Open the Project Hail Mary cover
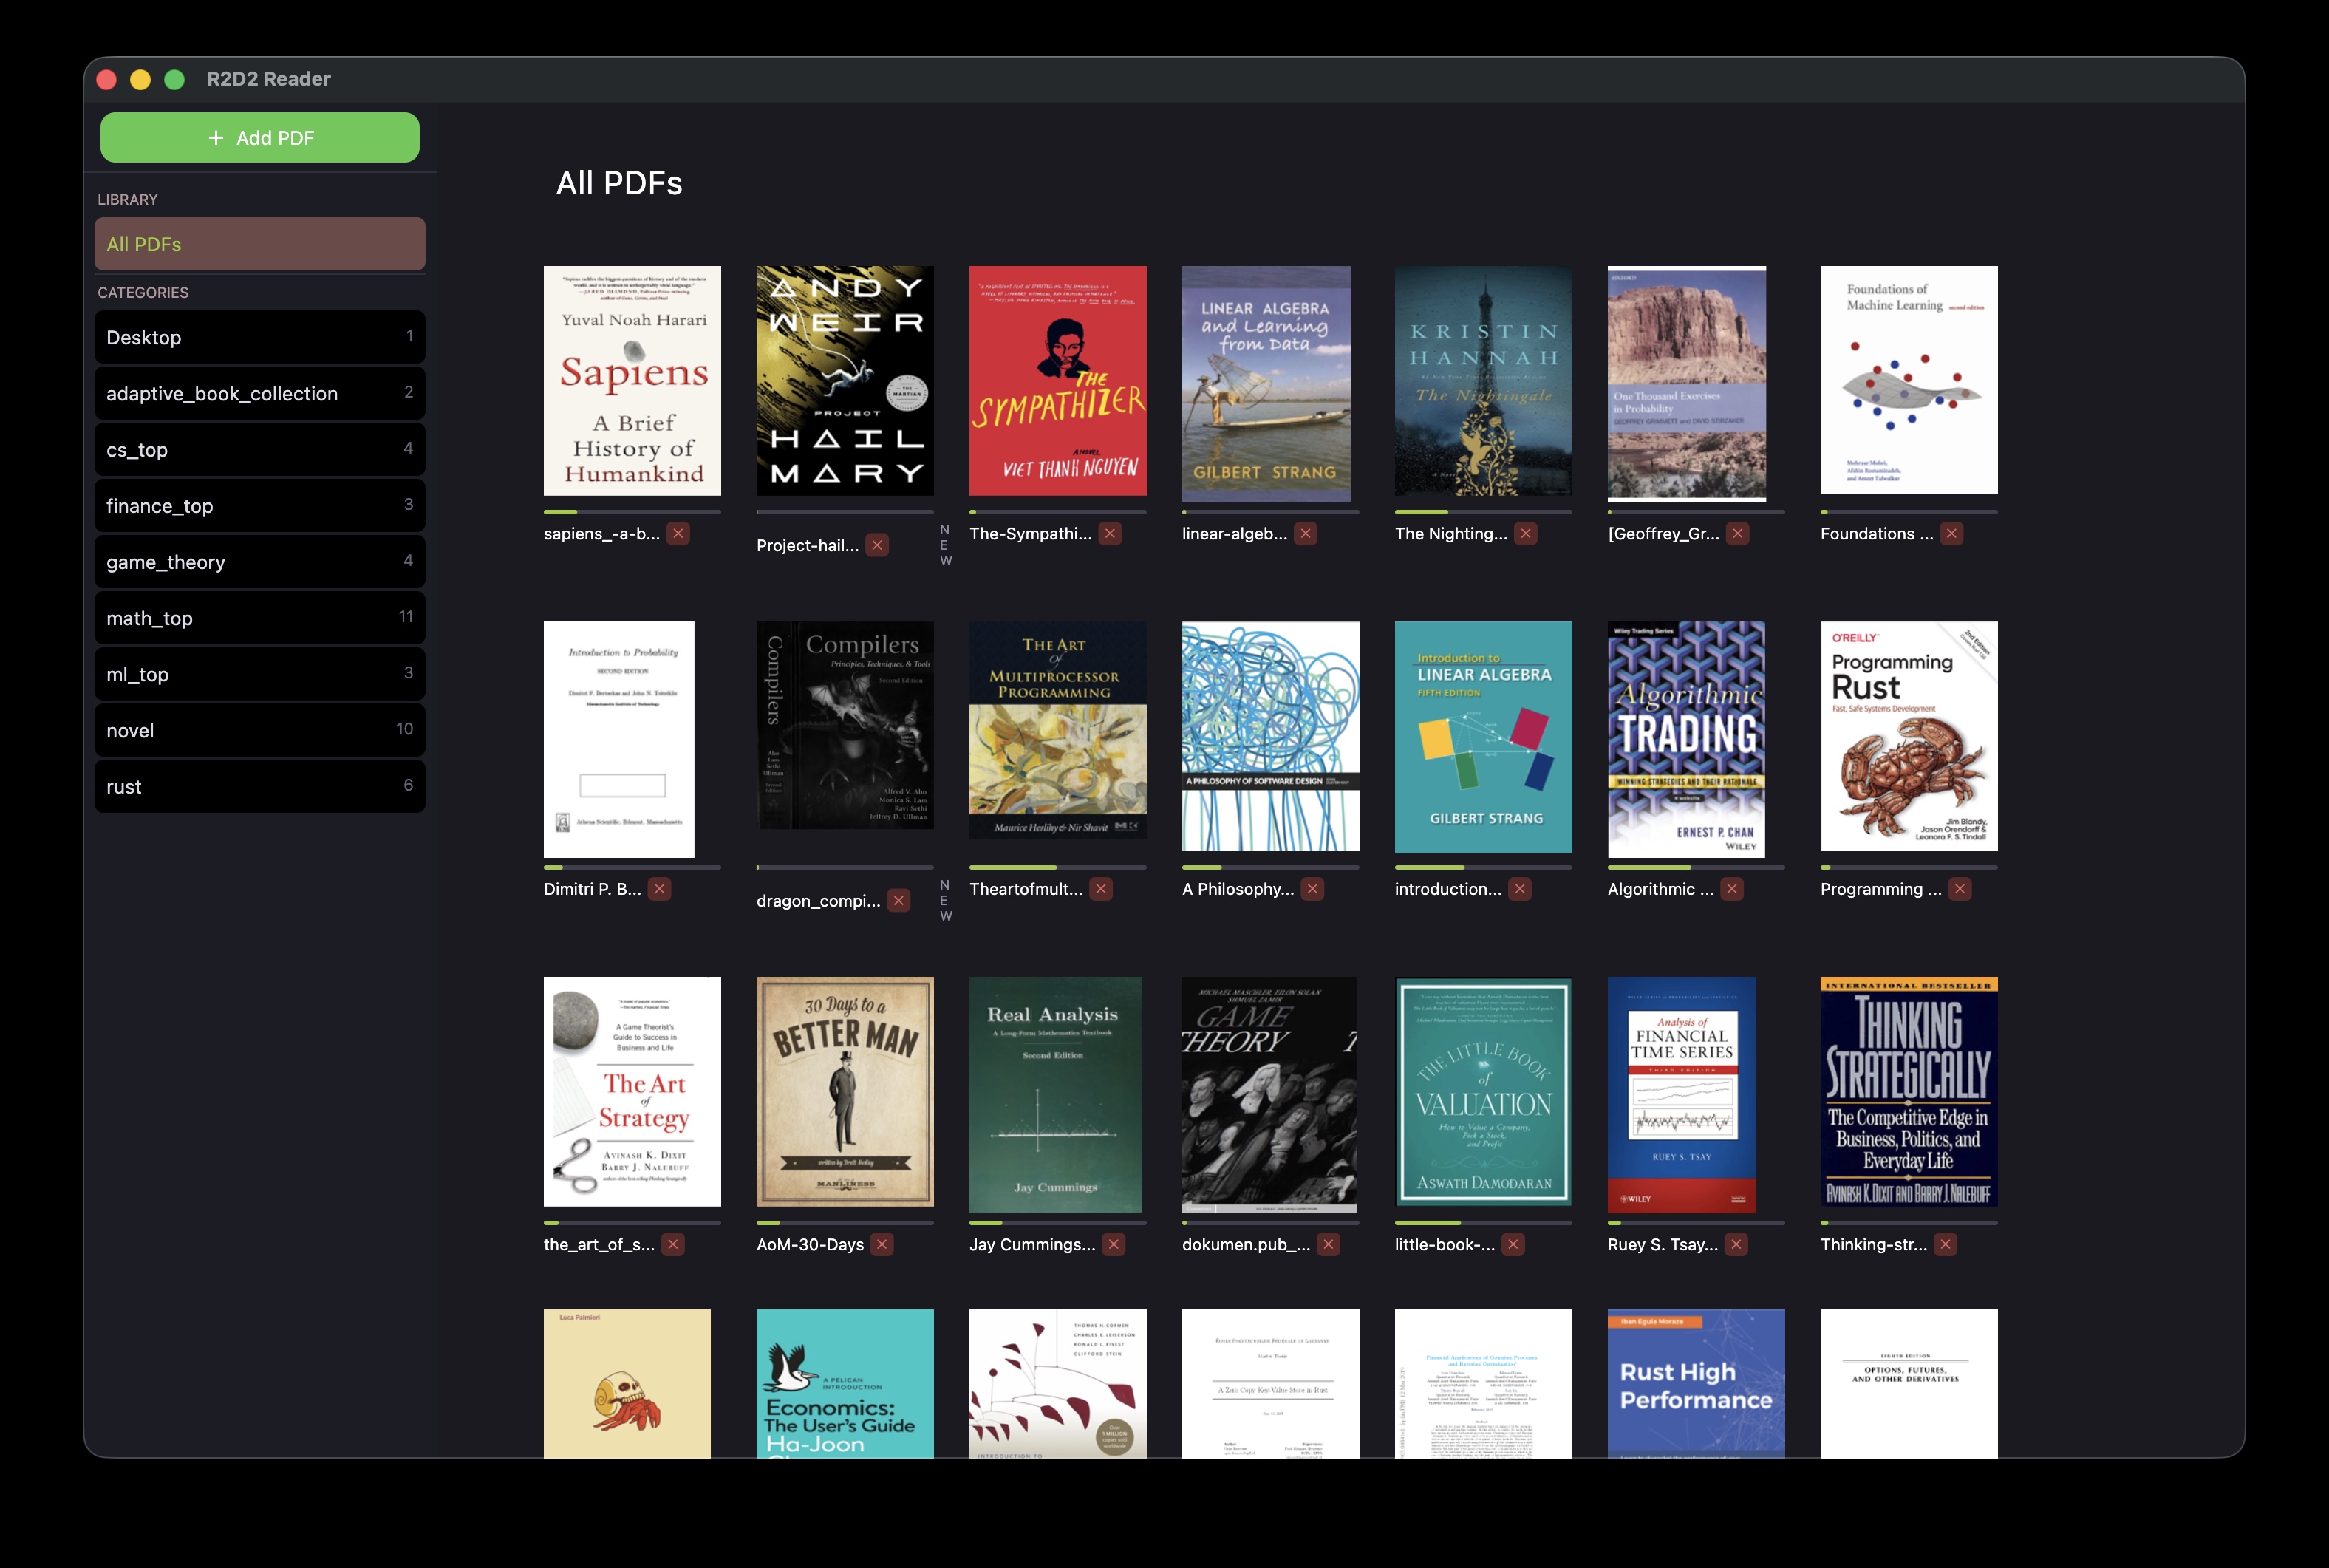 pos(845,381)
